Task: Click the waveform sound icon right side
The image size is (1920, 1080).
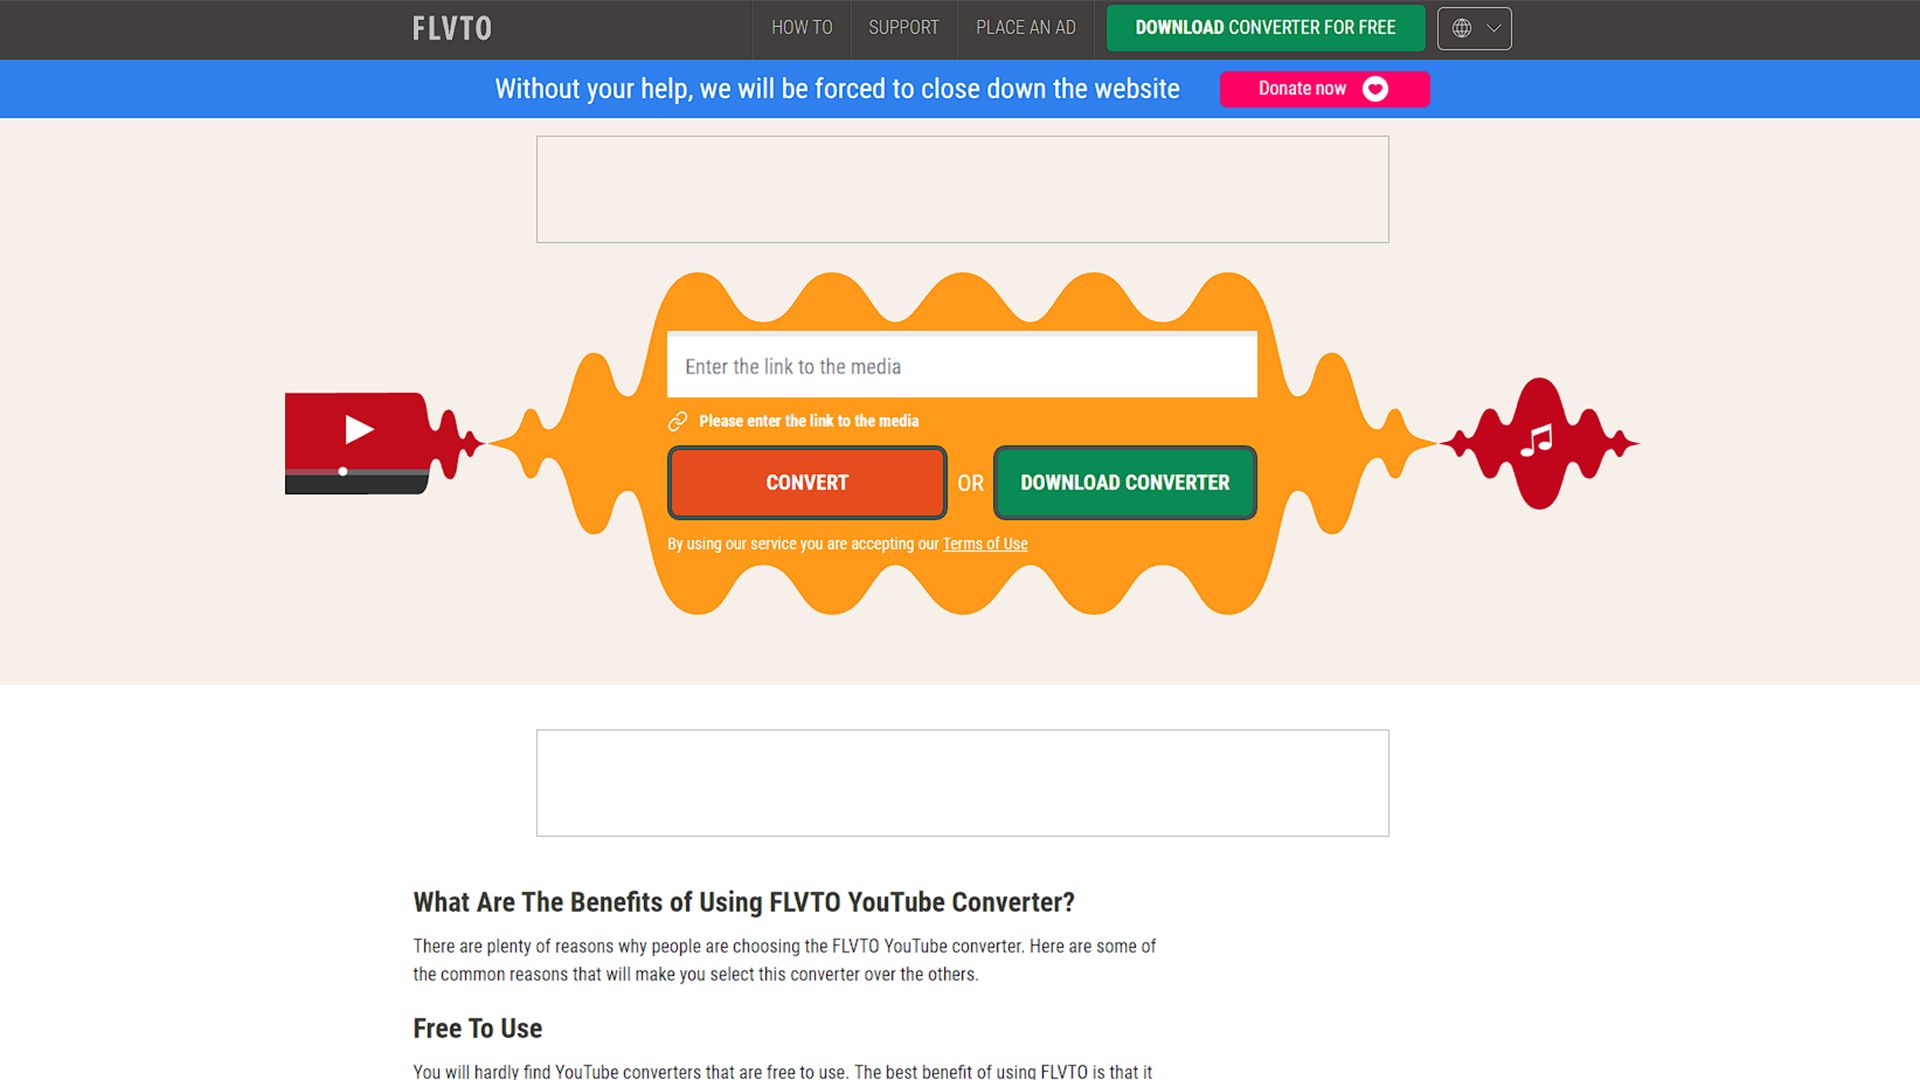Action: click(x=1534, y=442)
